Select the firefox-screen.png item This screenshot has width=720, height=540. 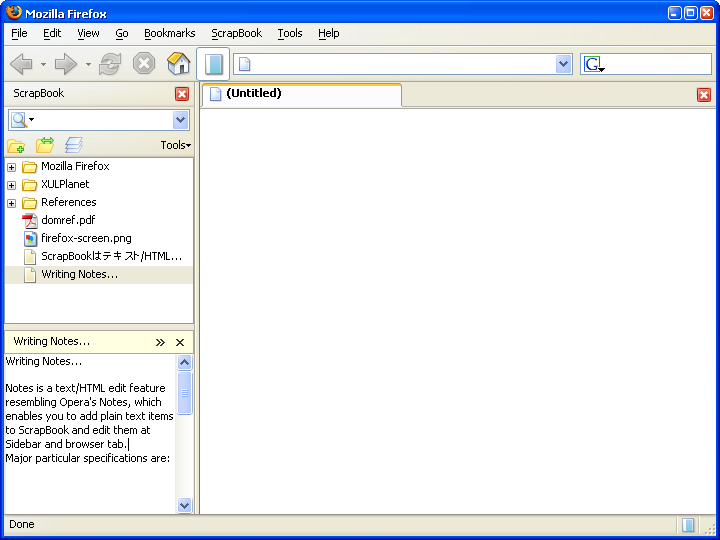click(x=86, y=238)
